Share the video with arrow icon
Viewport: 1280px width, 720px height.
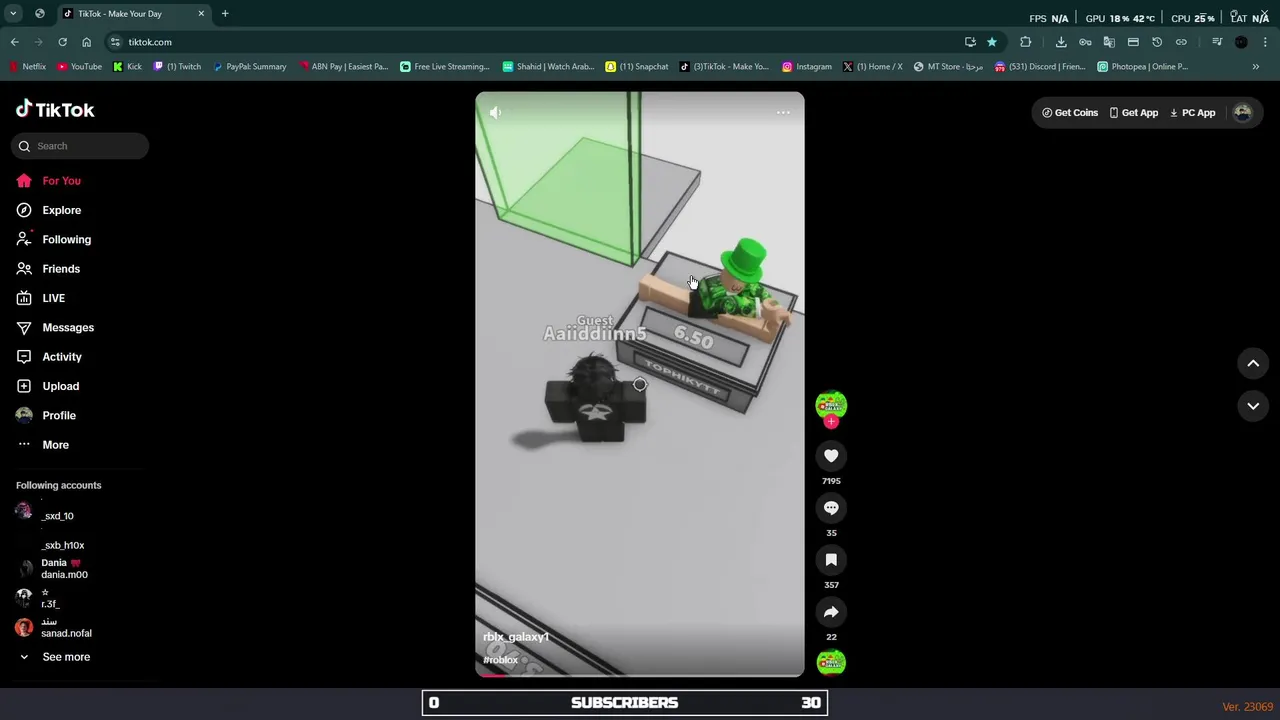click(x=831, y=612)
